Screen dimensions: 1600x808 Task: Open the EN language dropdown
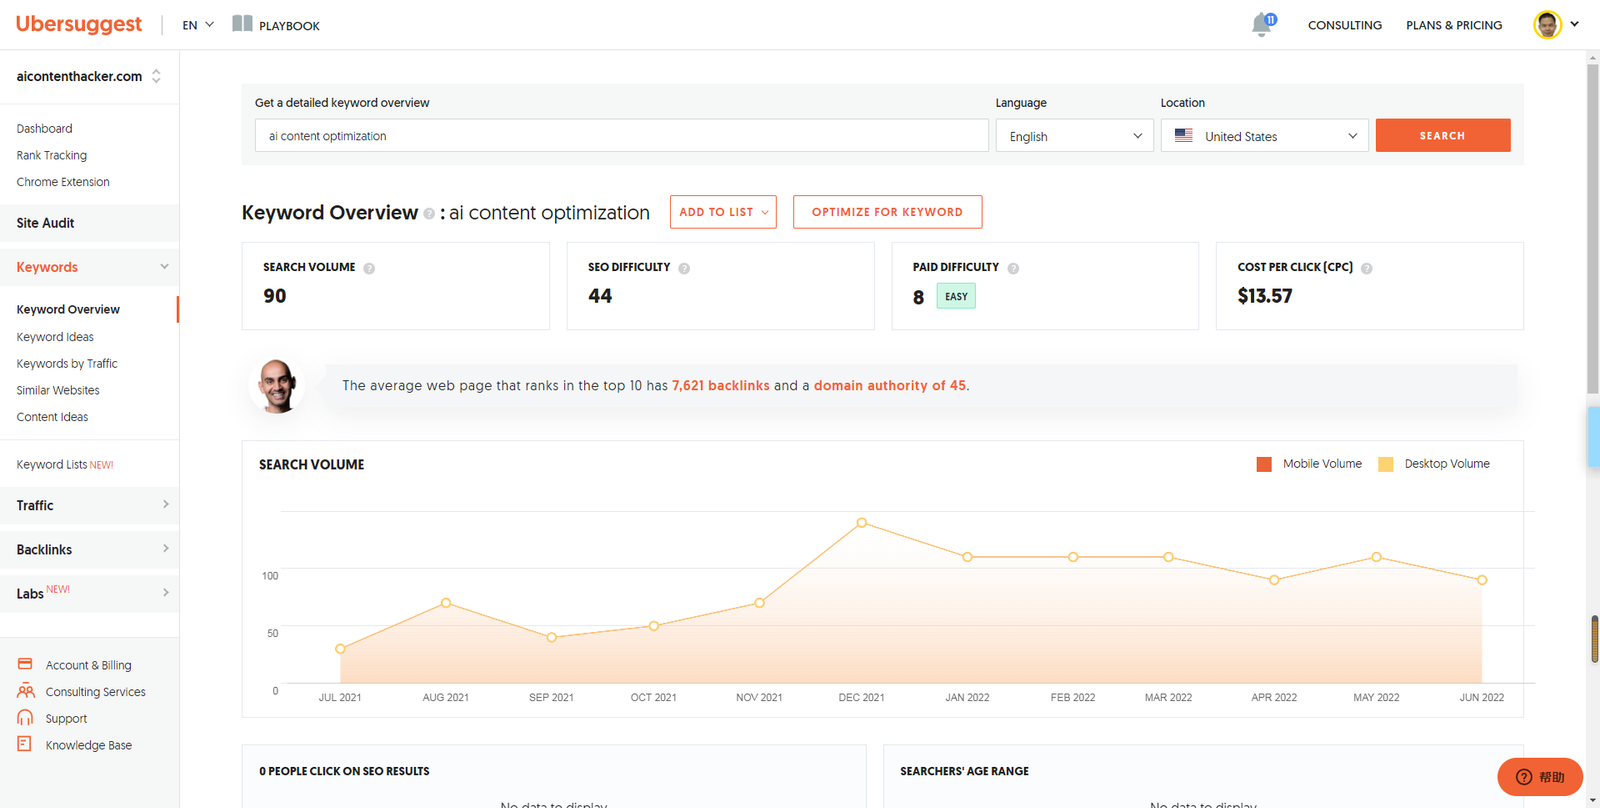click(198, 25)
